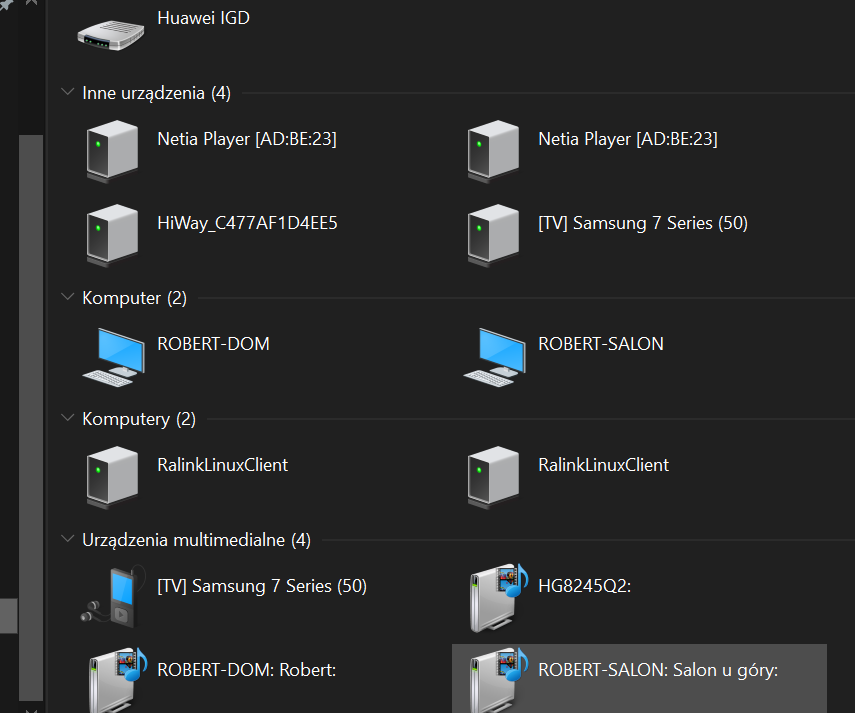Select the 'Inne urządzenia (4)' group header text

tap(156, 93)
